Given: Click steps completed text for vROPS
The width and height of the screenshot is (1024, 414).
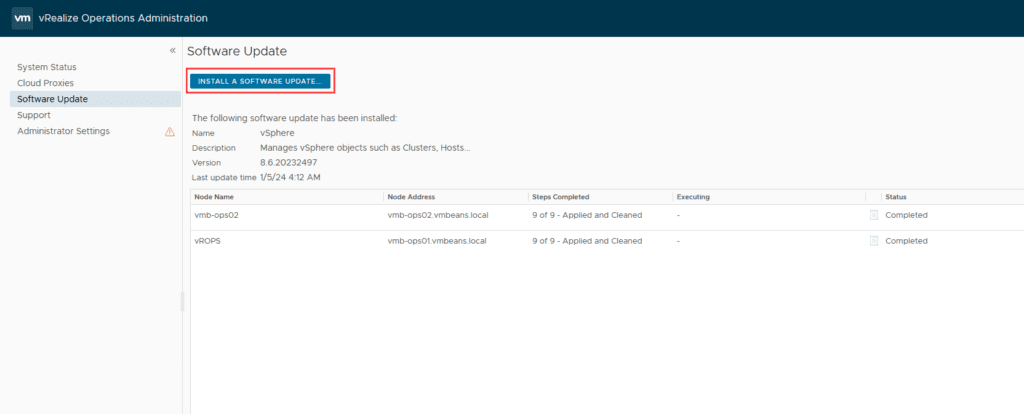Looking at the screenshot, I should [x=587, y=241].
